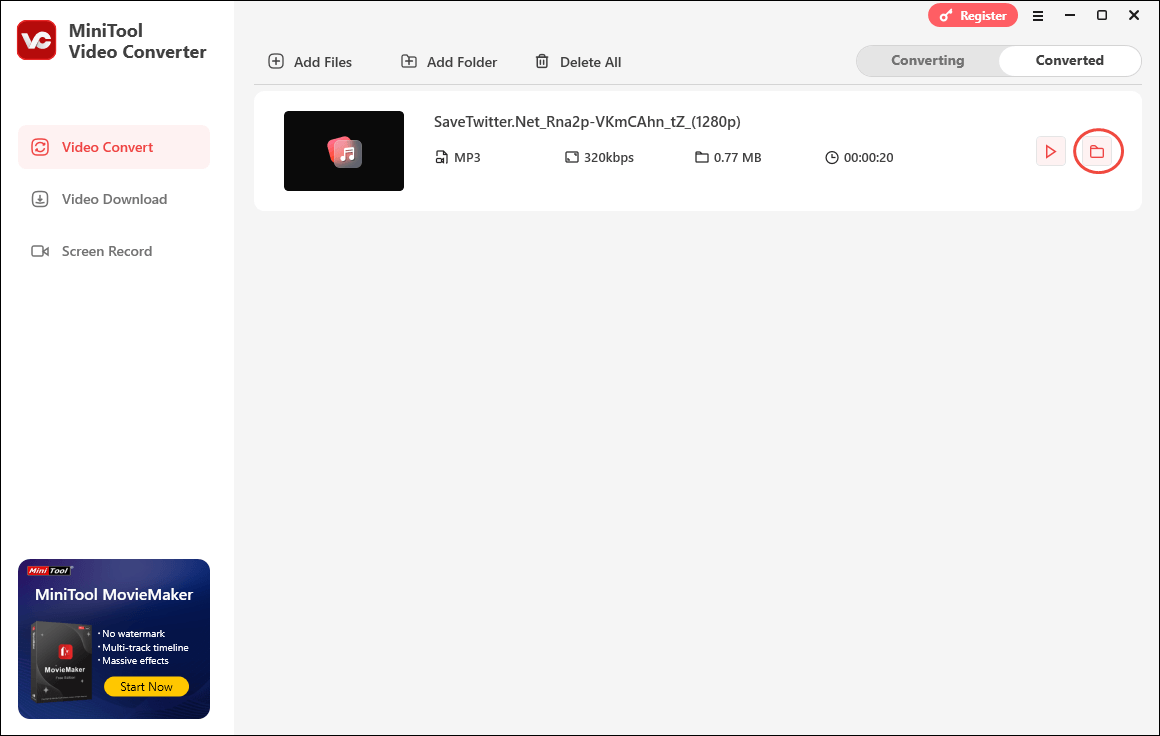Close the MiniTool Video Converter window

pos(1133,16)
